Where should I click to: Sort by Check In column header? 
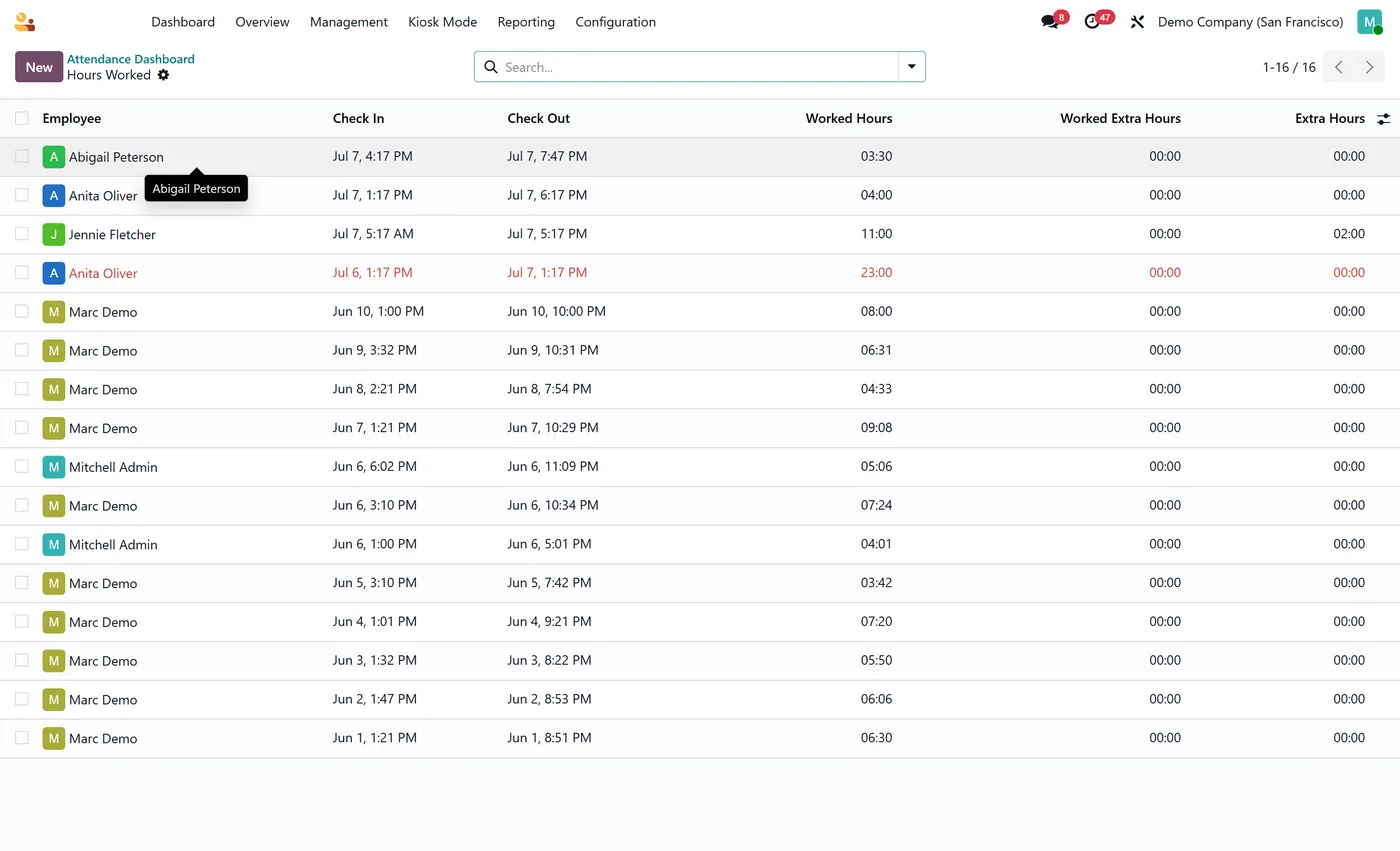pos(358,118)
